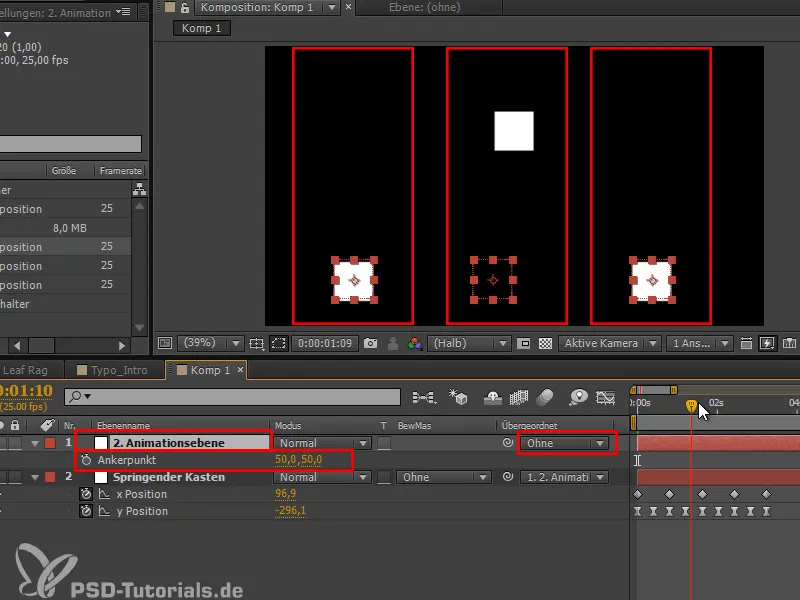Click the lock icon on Komposition tab
Screen dimensions: 800x600
(185, 7)
